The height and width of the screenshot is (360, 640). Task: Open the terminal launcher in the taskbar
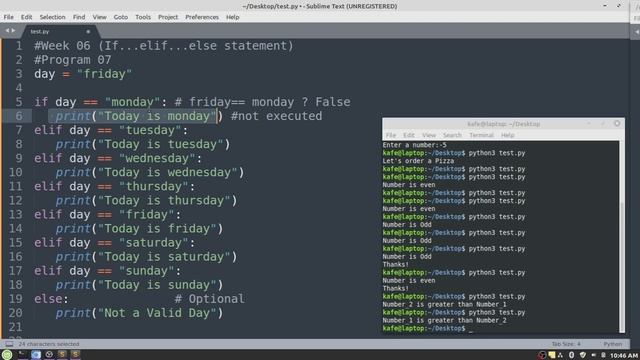point(22,355)
